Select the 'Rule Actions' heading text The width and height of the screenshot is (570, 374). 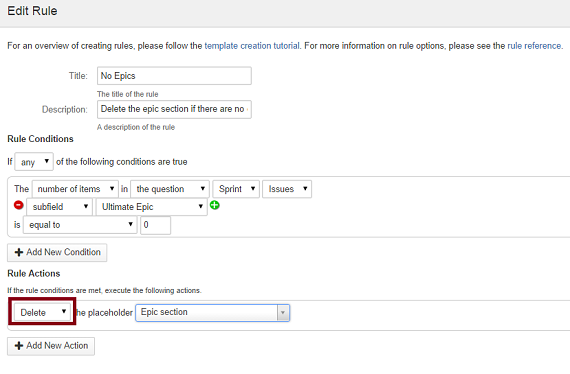coord(34,273)
